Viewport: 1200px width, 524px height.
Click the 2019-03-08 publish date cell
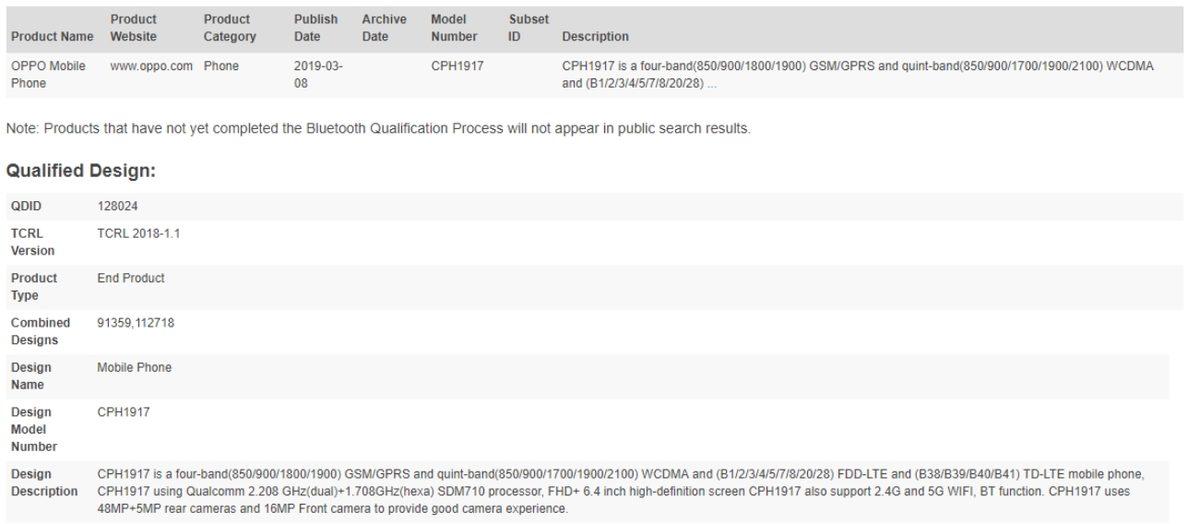(x=318, y=75)
